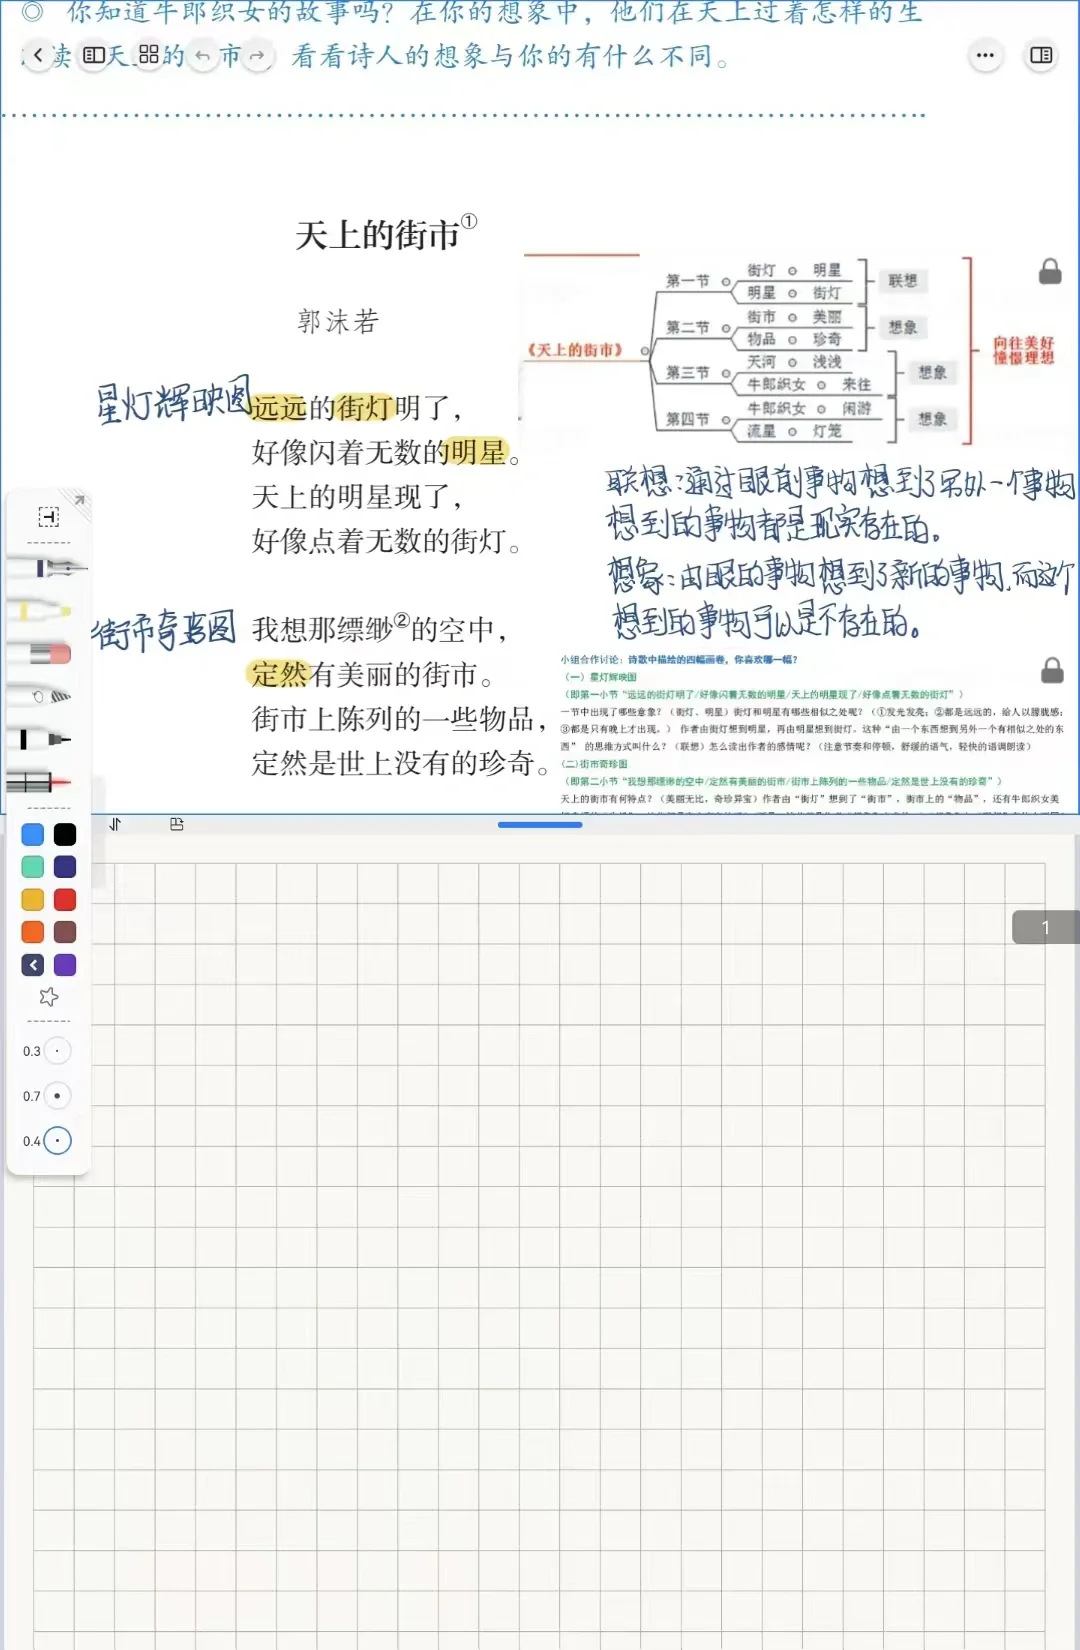Click the poem title 天上的街市
1080x1650 pixels.
377,235
